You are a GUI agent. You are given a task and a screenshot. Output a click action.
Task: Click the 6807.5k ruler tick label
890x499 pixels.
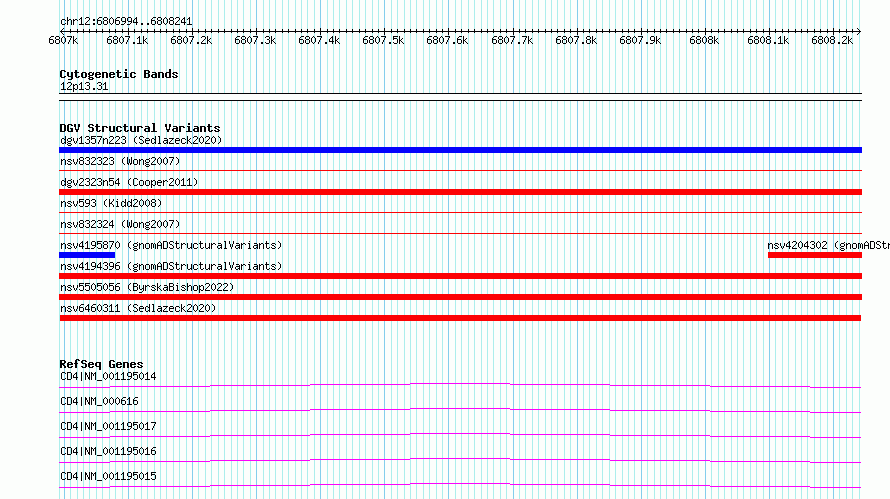coord(383,41)
